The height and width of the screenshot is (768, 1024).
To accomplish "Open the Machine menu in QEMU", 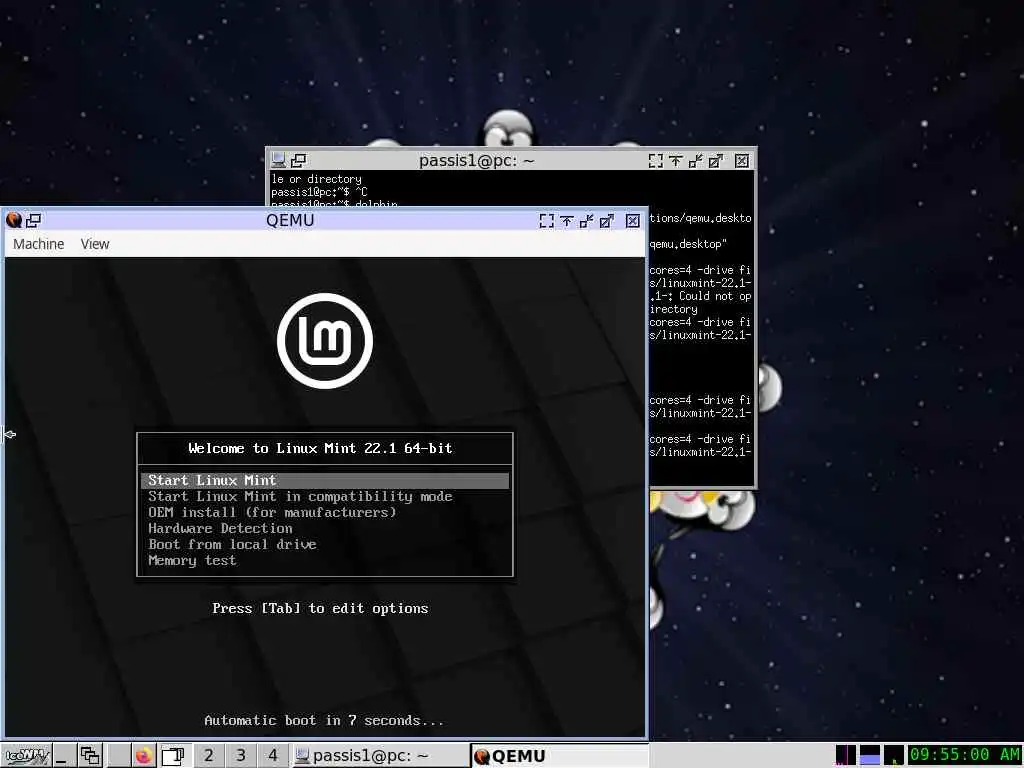I will [x=39, y=244].
